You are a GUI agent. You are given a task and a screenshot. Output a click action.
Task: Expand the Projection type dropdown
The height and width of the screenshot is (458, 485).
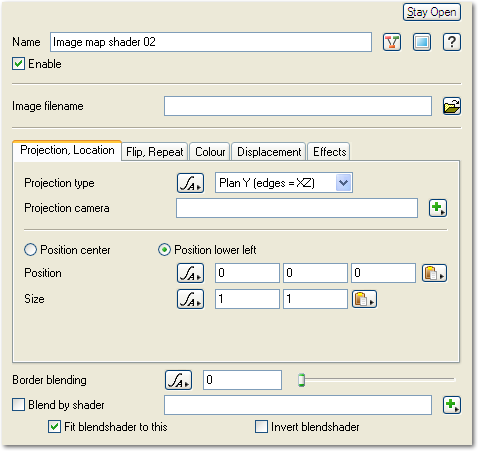point(343,183)
